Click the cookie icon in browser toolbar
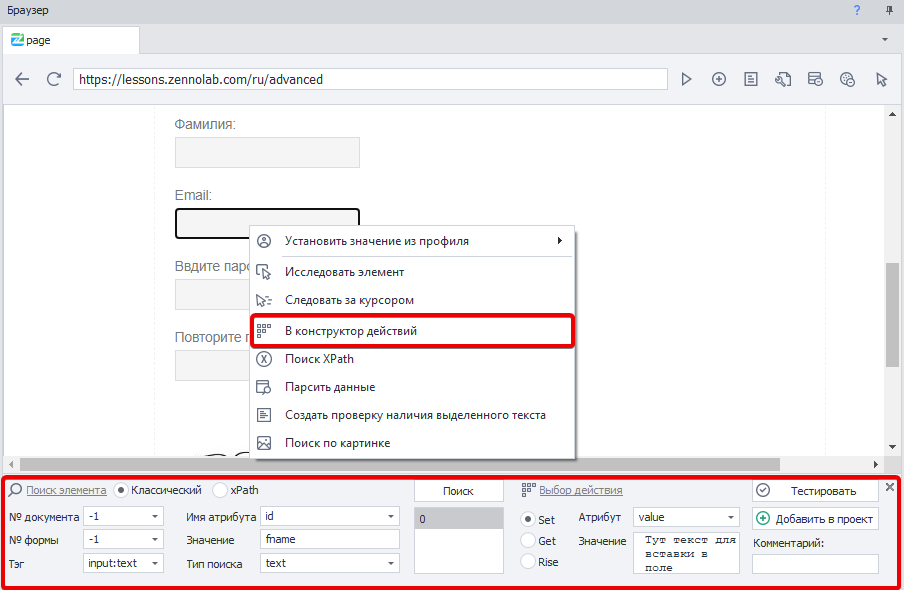This screenshot has width=904, height=590. tap(847, 79)
